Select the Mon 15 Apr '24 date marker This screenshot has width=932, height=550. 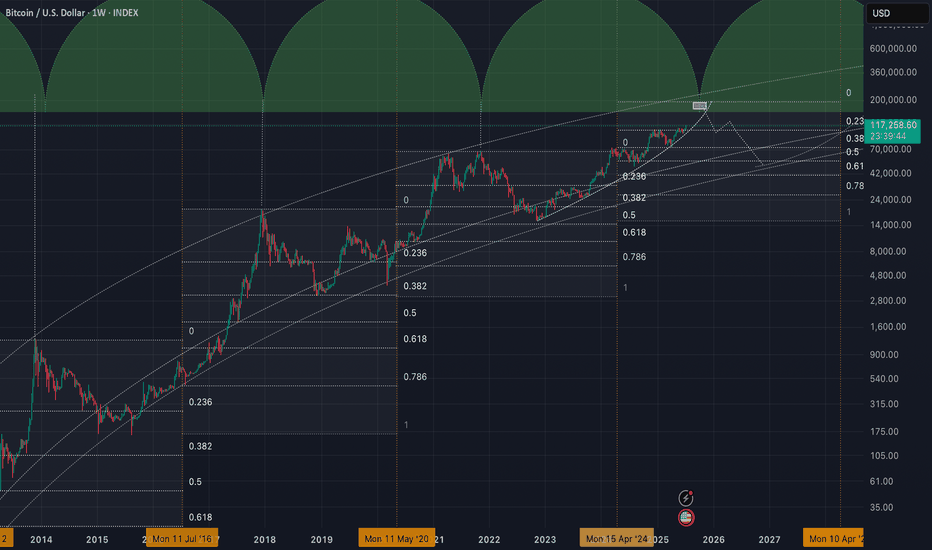point(616,539)
